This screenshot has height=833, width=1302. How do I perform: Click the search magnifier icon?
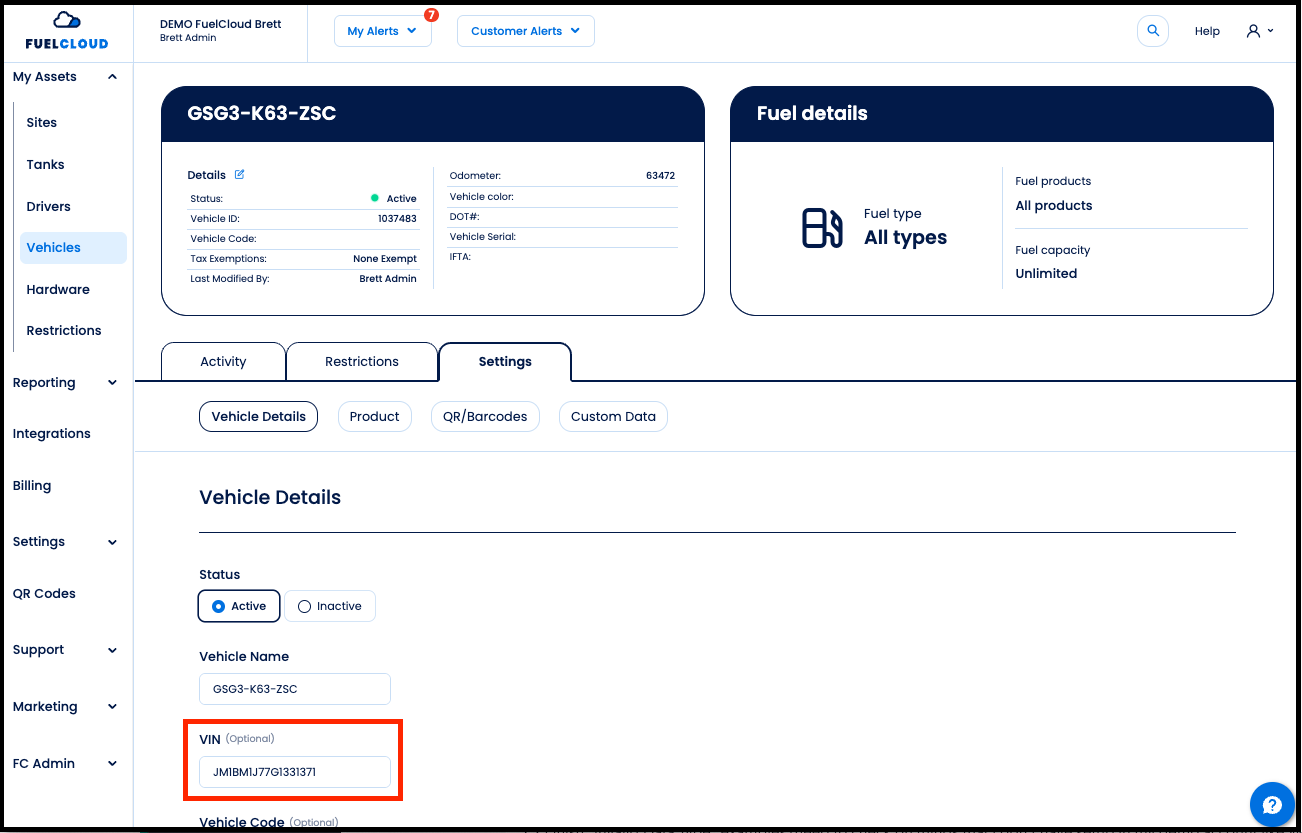[x=1153, y=31]
